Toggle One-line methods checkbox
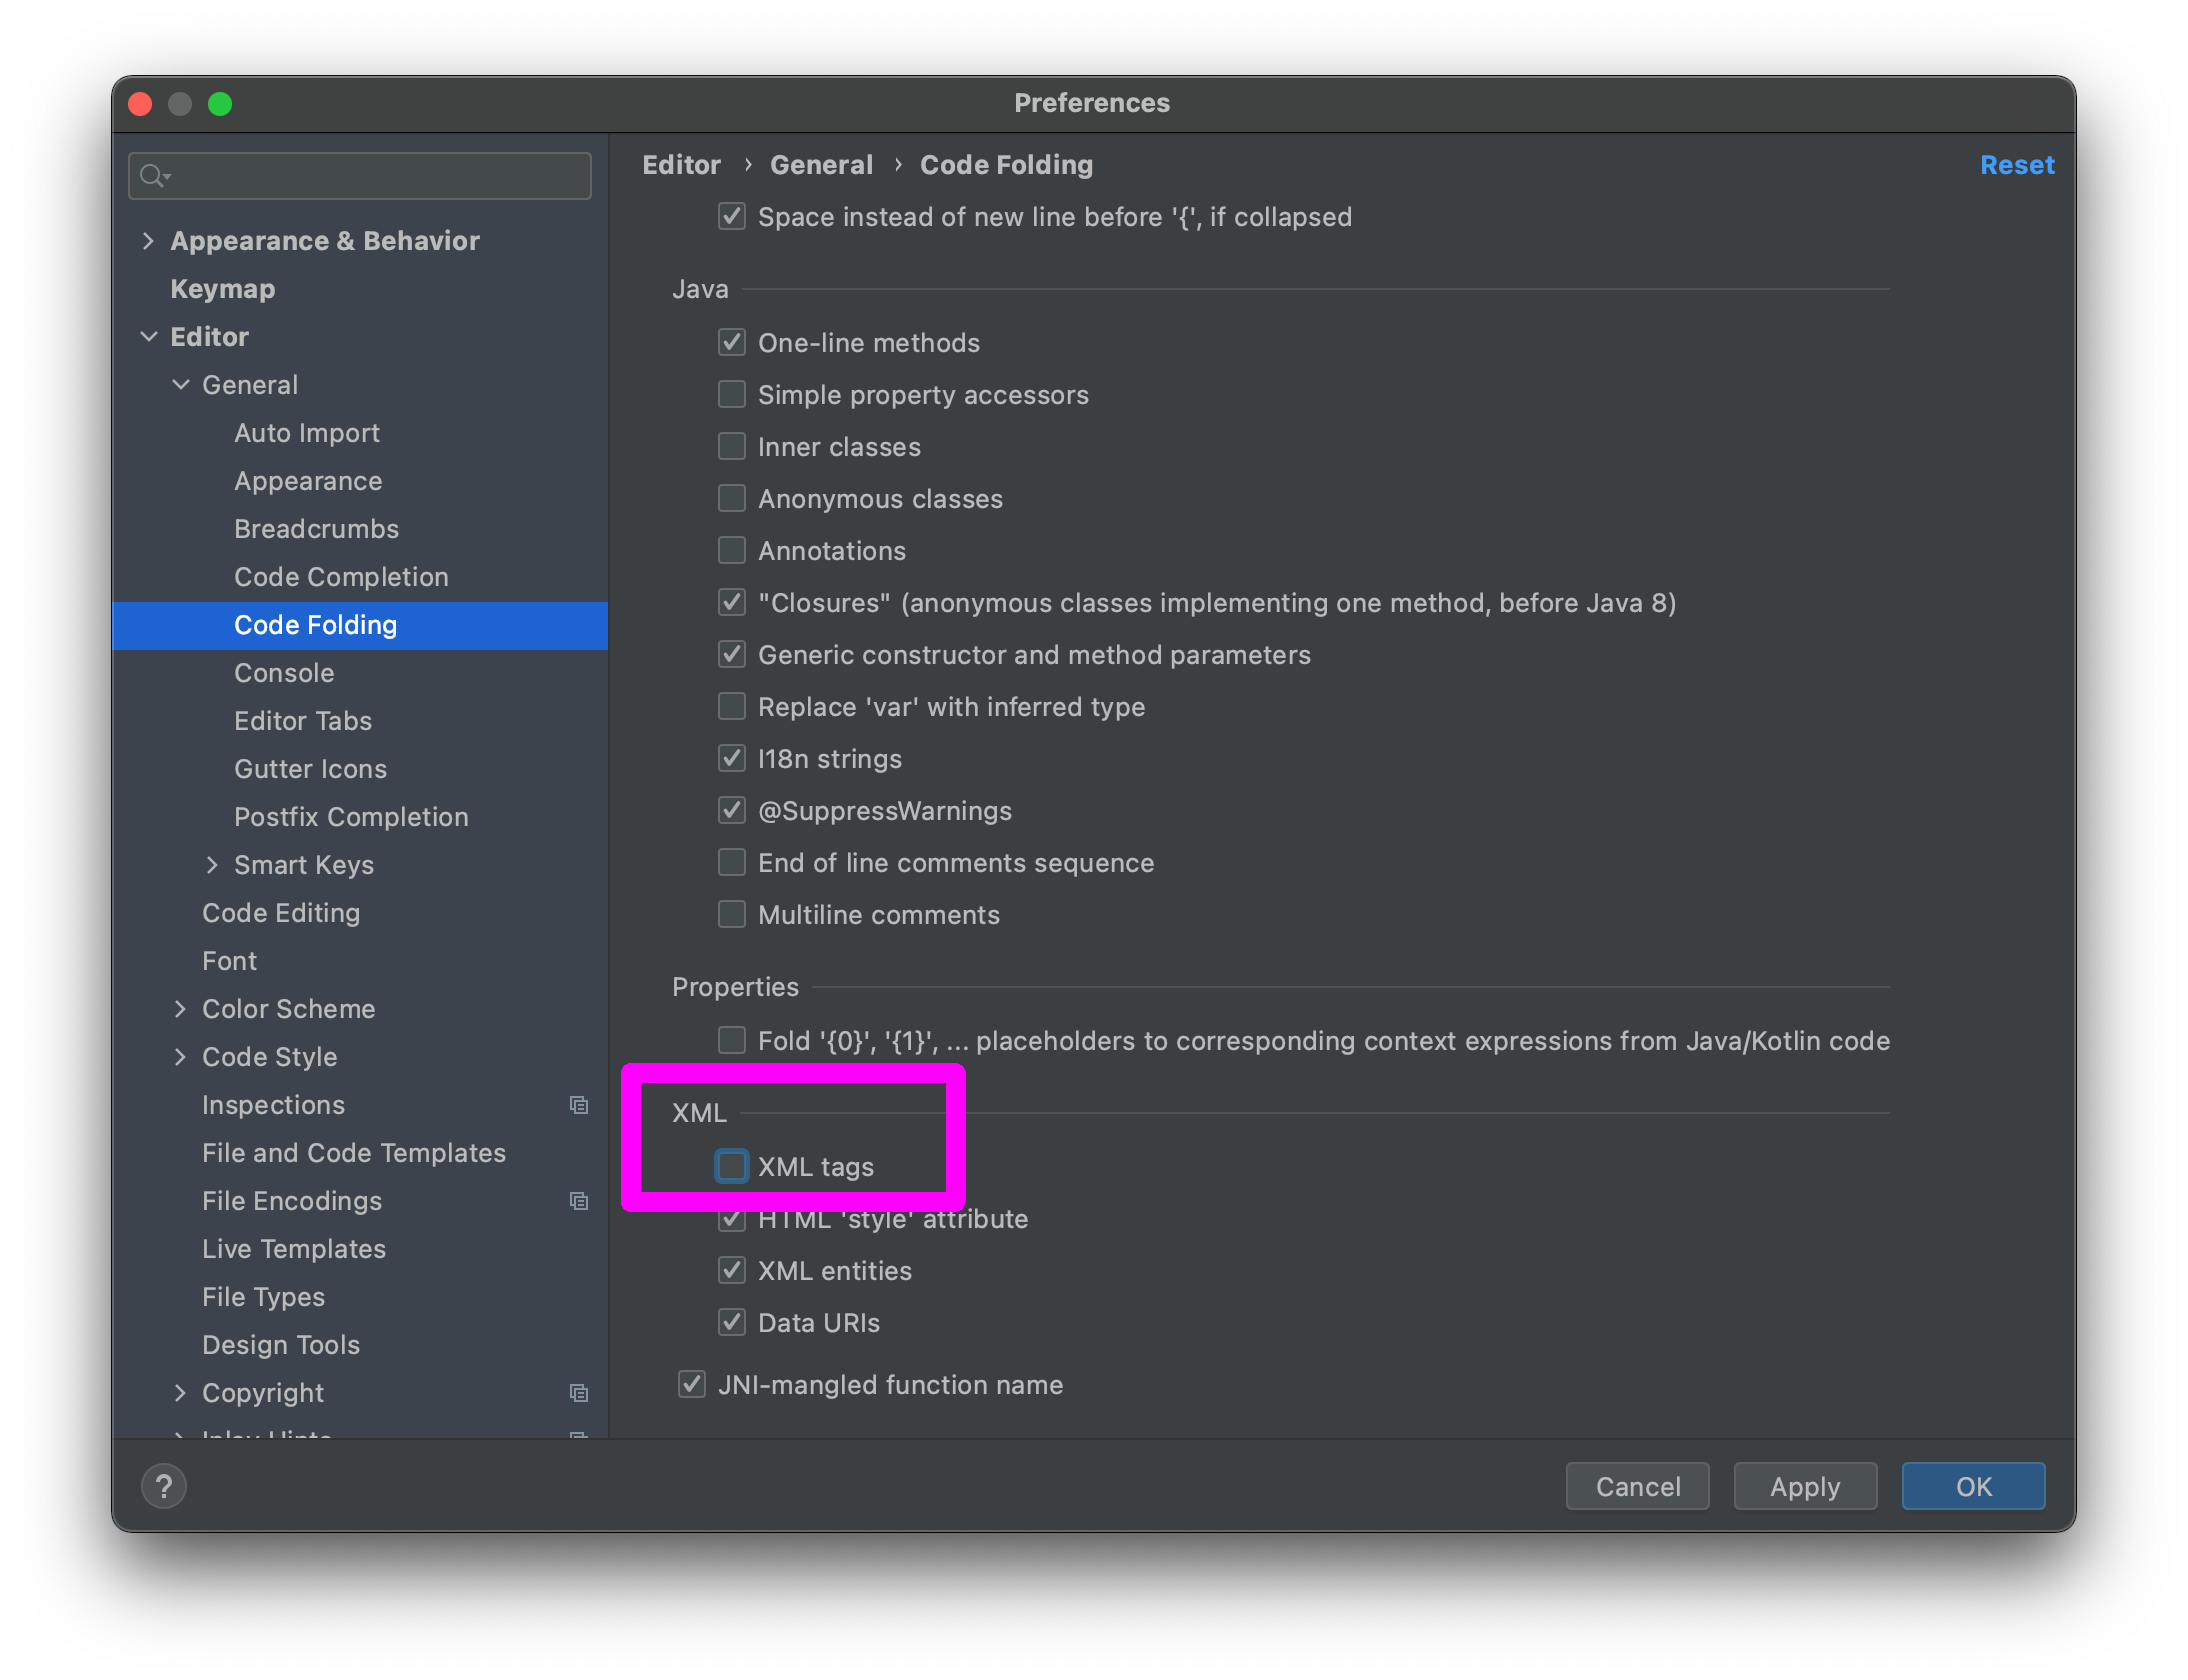The image size is (2188, 1680). (x=732, y=343)
